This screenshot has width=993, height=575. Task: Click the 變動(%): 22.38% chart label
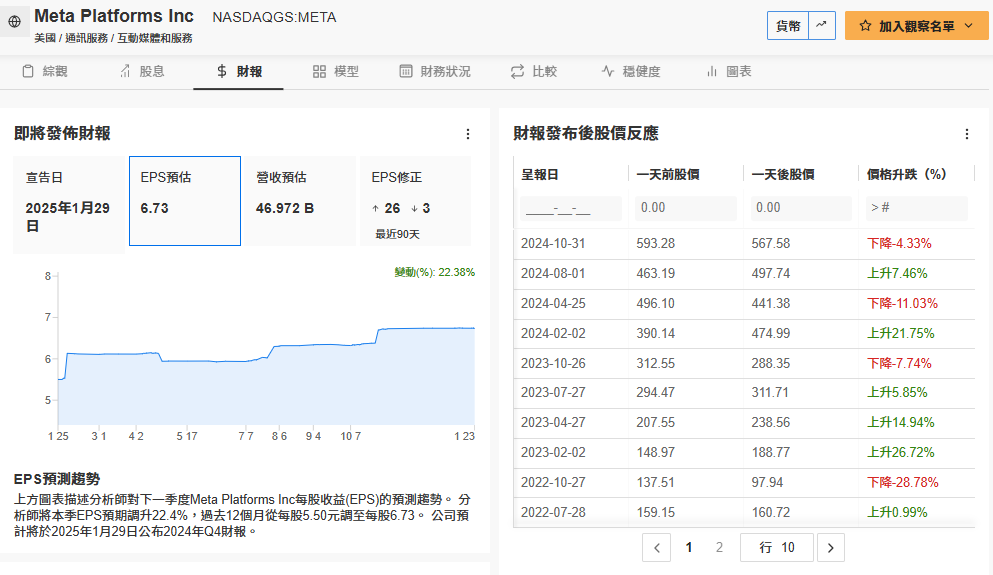[x=434, y=272]
